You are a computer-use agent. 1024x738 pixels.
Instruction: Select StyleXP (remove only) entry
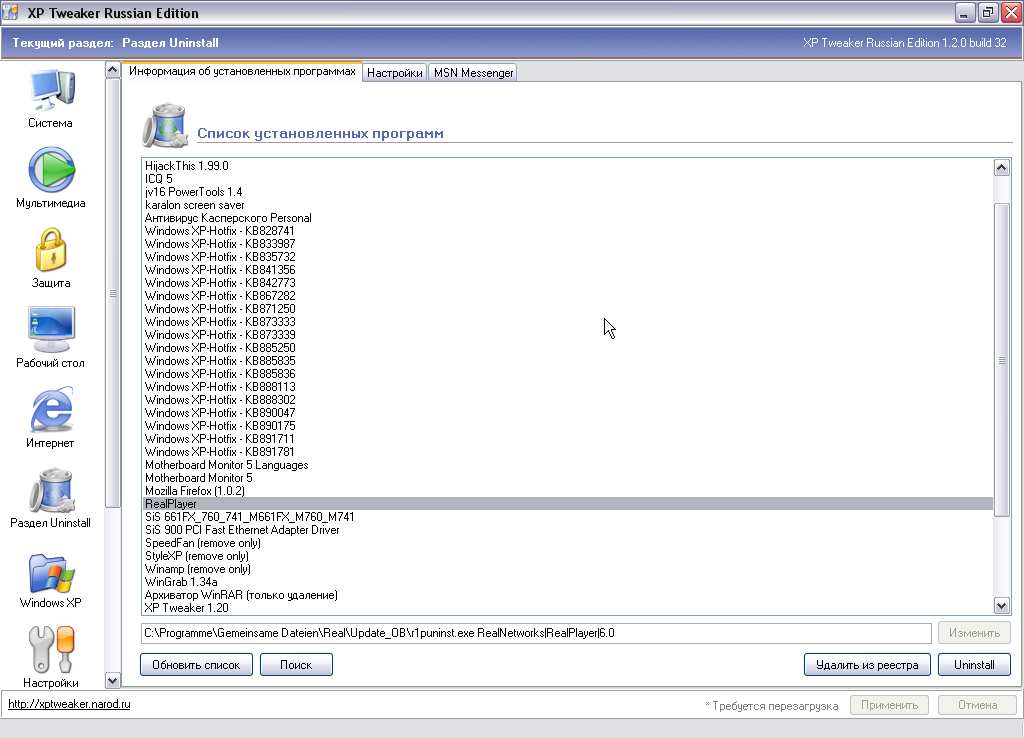[x=567, y=556]
